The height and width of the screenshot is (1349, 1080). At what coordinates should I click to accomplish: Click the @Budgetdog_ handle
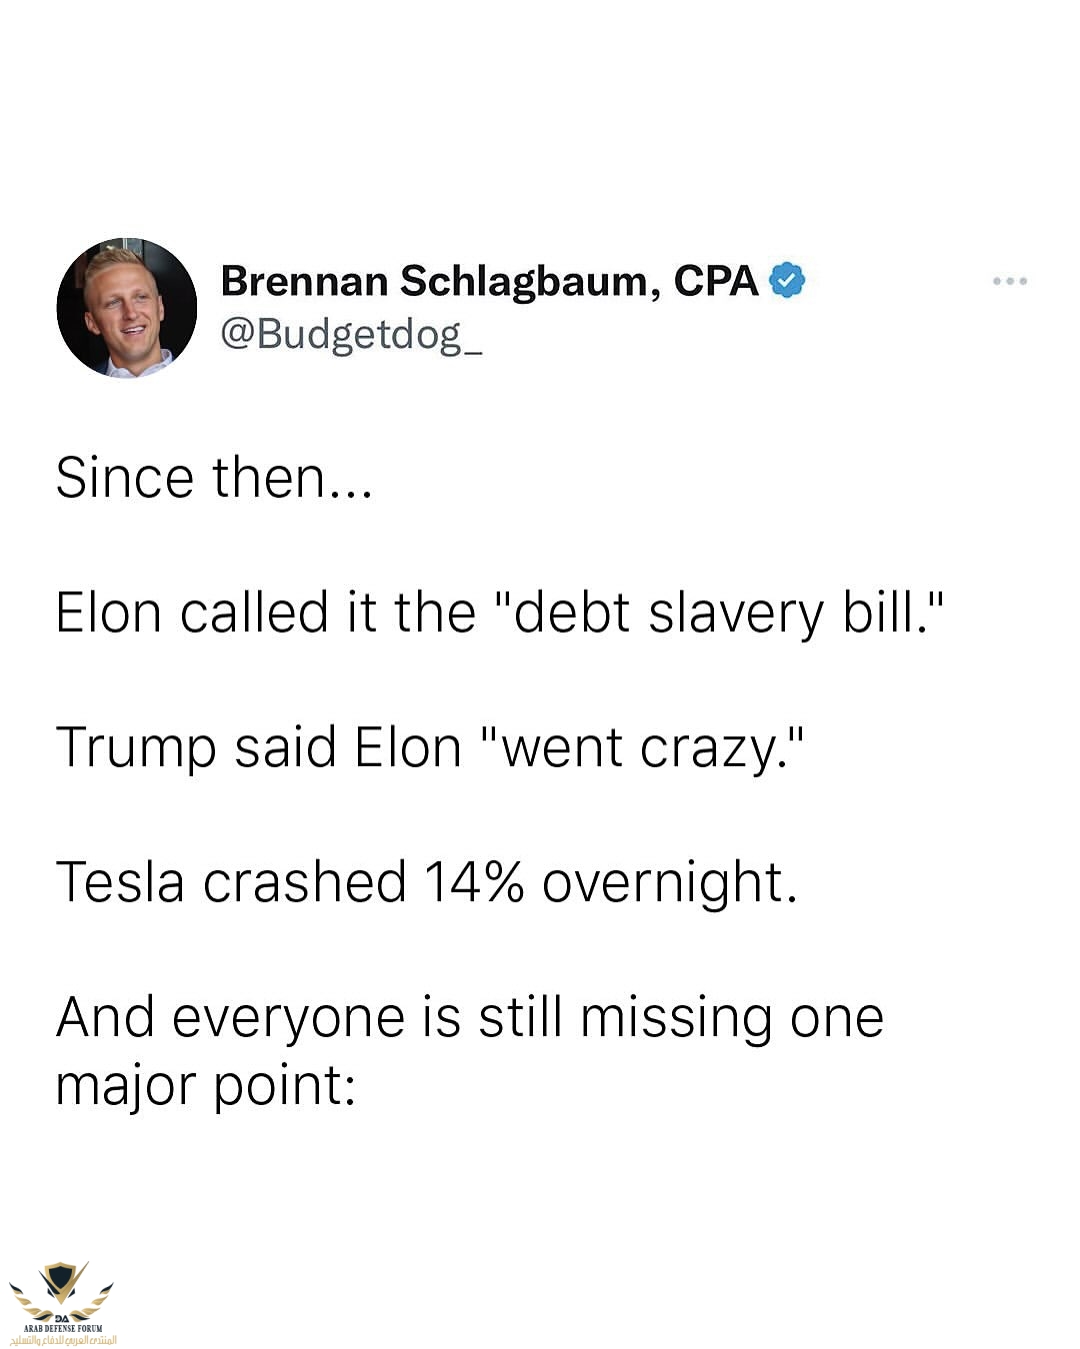coord(351,334)
